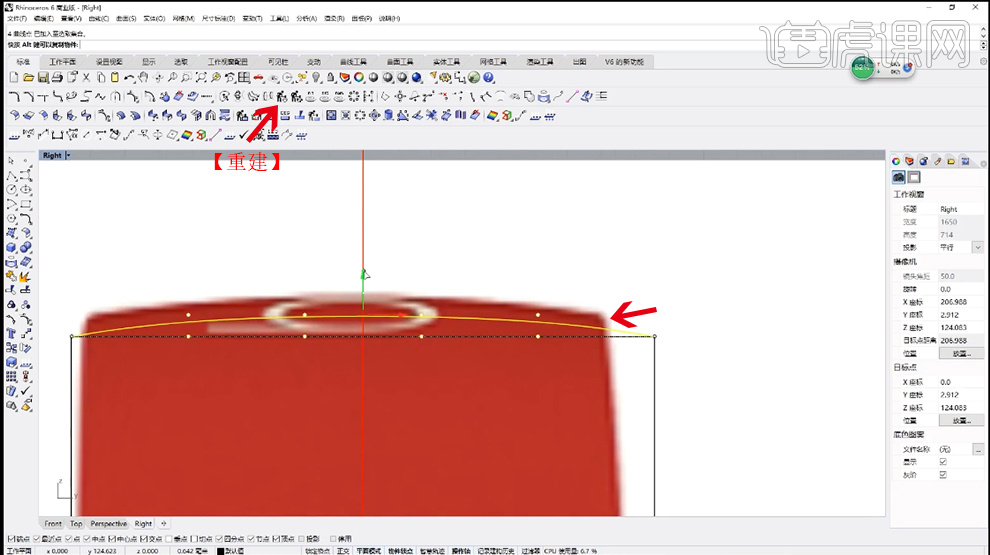This screenshot has width=990, height=555.
Task: Open the 分析(A) menu
Action: pyautogui.click(x=306, y=18)
